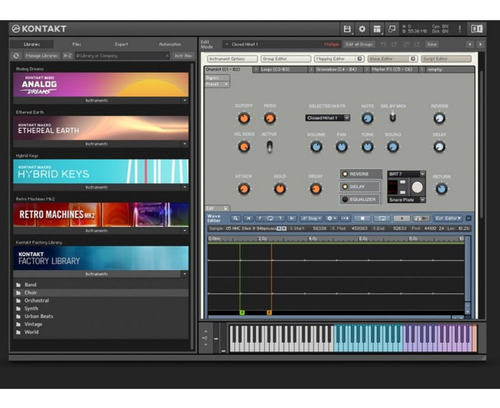
Task: Click the refresh libraries icon
Action: (16, 56)
